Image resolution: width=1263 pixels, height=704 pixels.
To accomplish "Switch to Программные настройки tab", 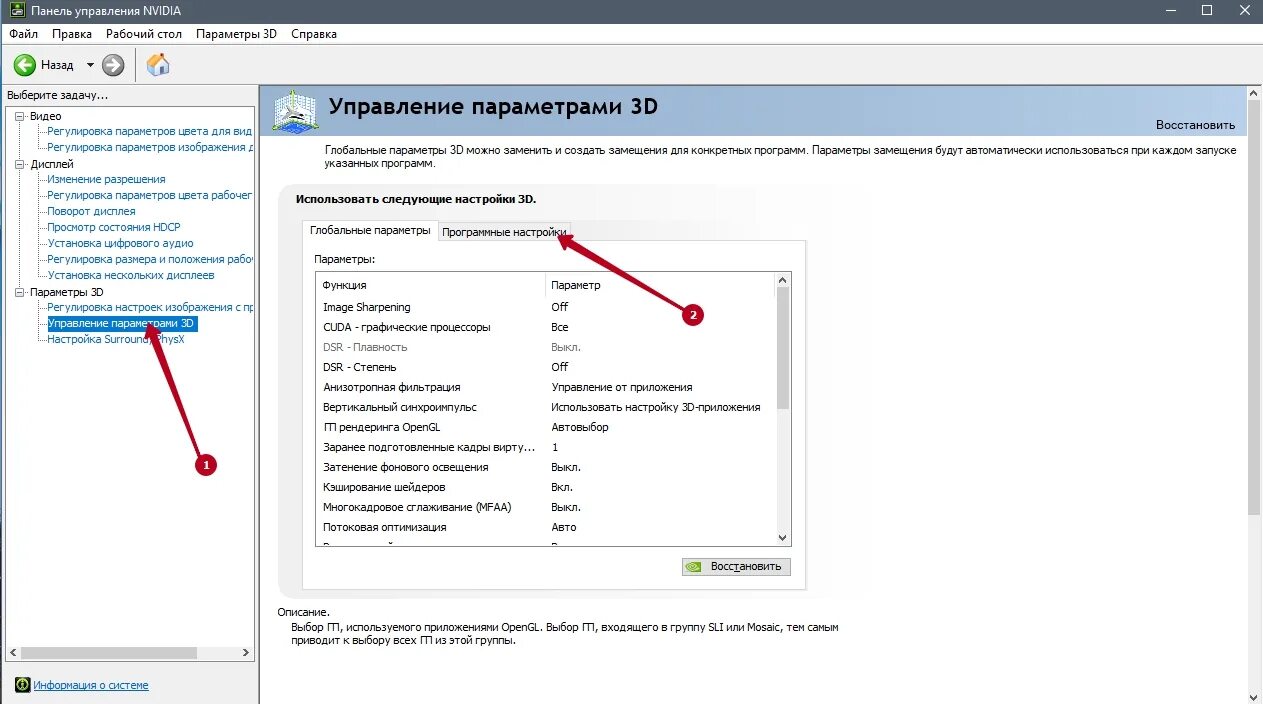I will coord(504,231).
